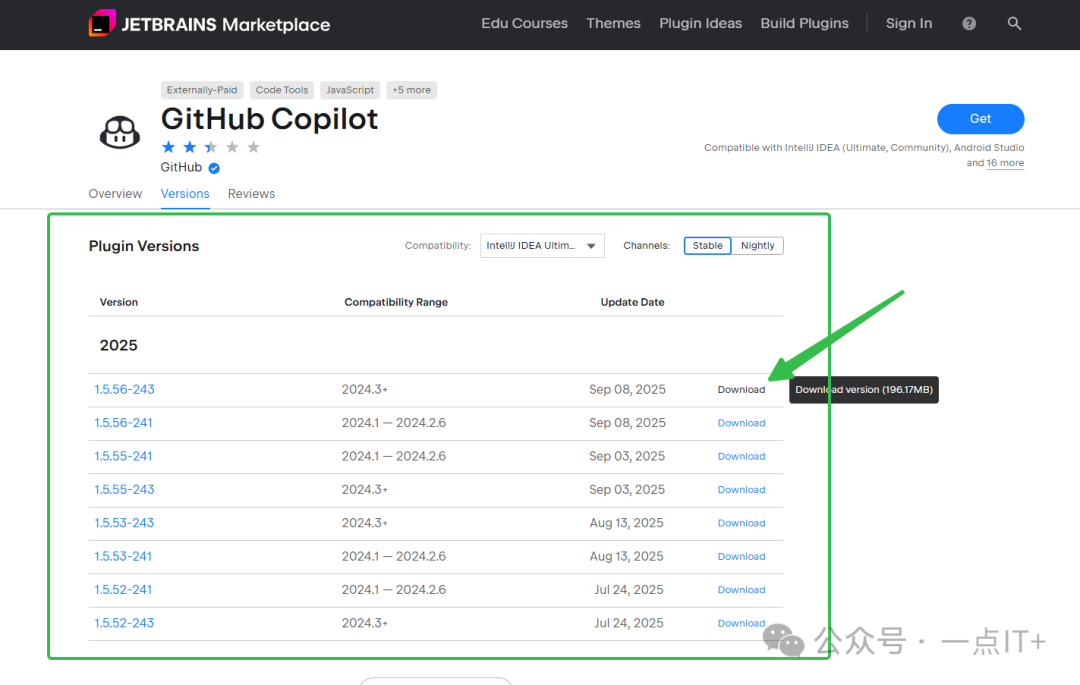Click the 'Aug 13, 2025' date for 1.5.53-243
1080x685 pixels.
tap(626, 523)
